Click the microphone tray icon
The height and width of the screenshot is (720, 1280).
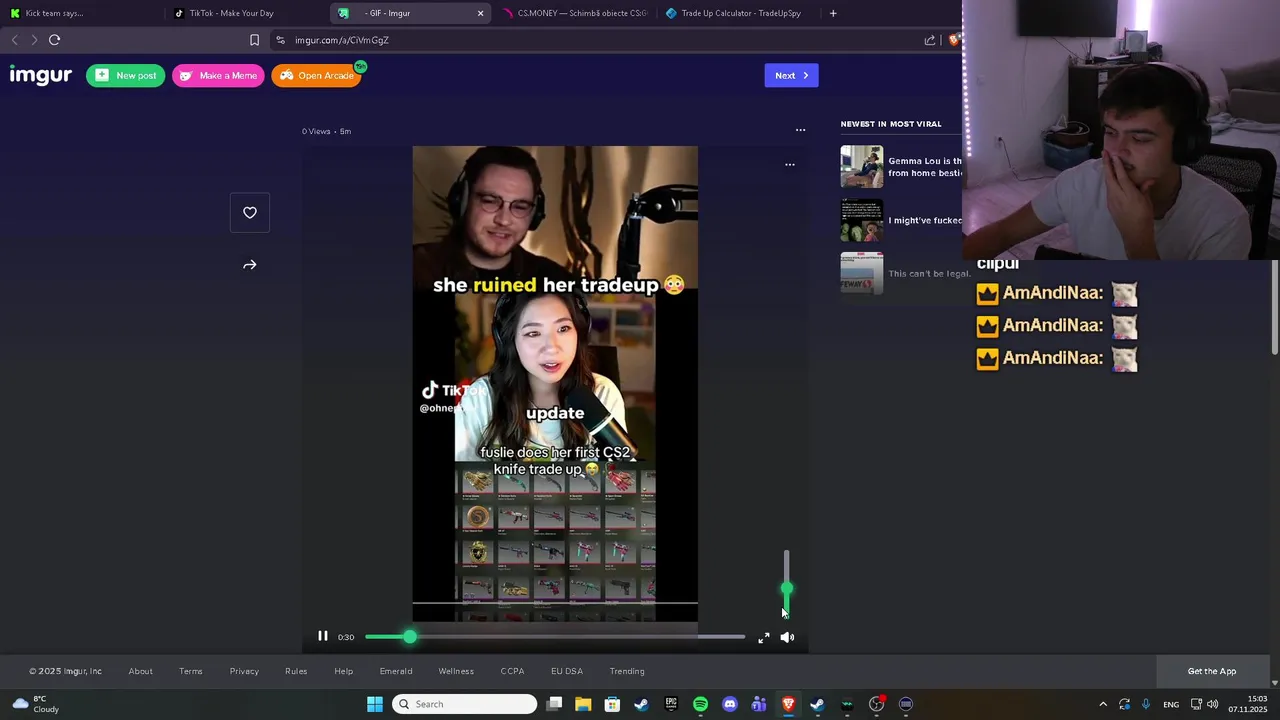pyautogui.click(x=1146, y=704)
